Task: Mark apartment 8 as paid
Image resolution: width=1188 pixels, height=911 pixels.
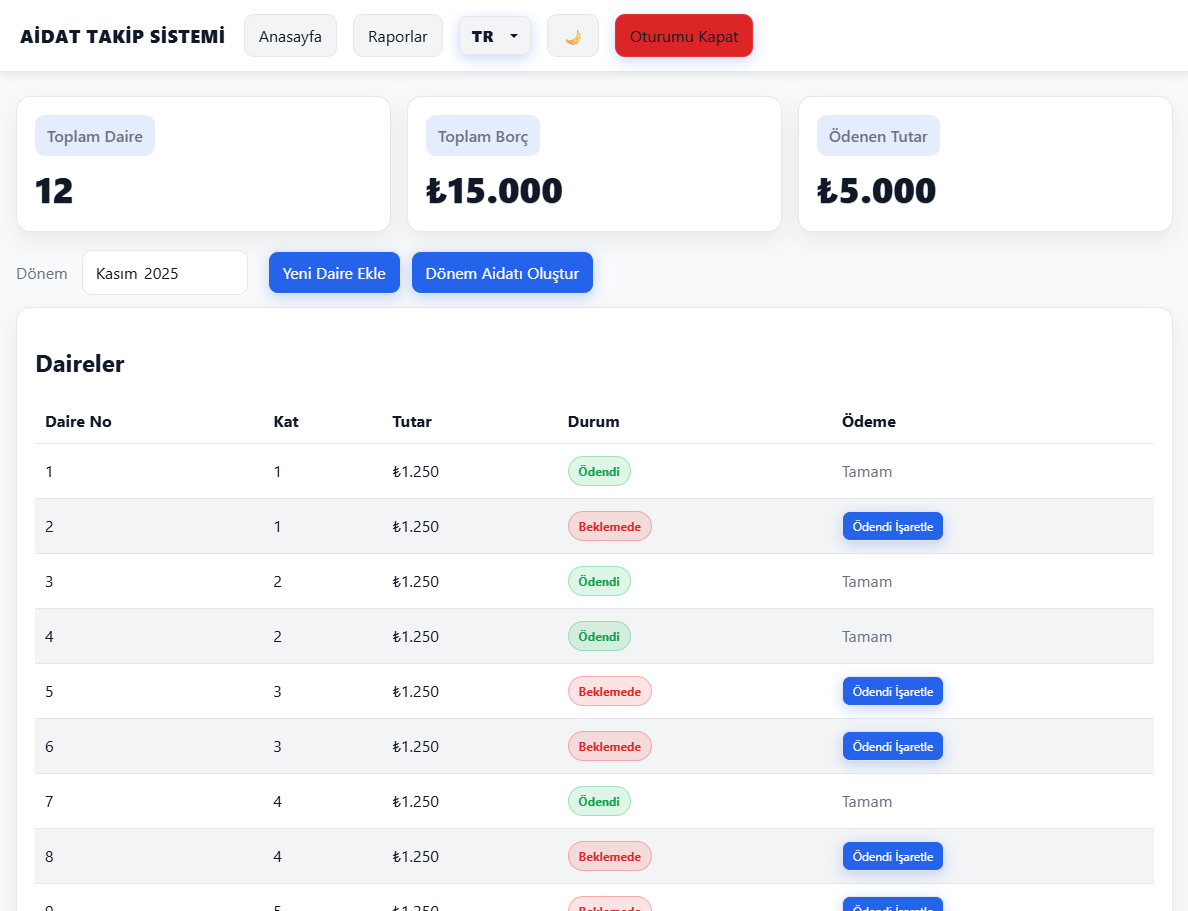Action: [892, 856]
